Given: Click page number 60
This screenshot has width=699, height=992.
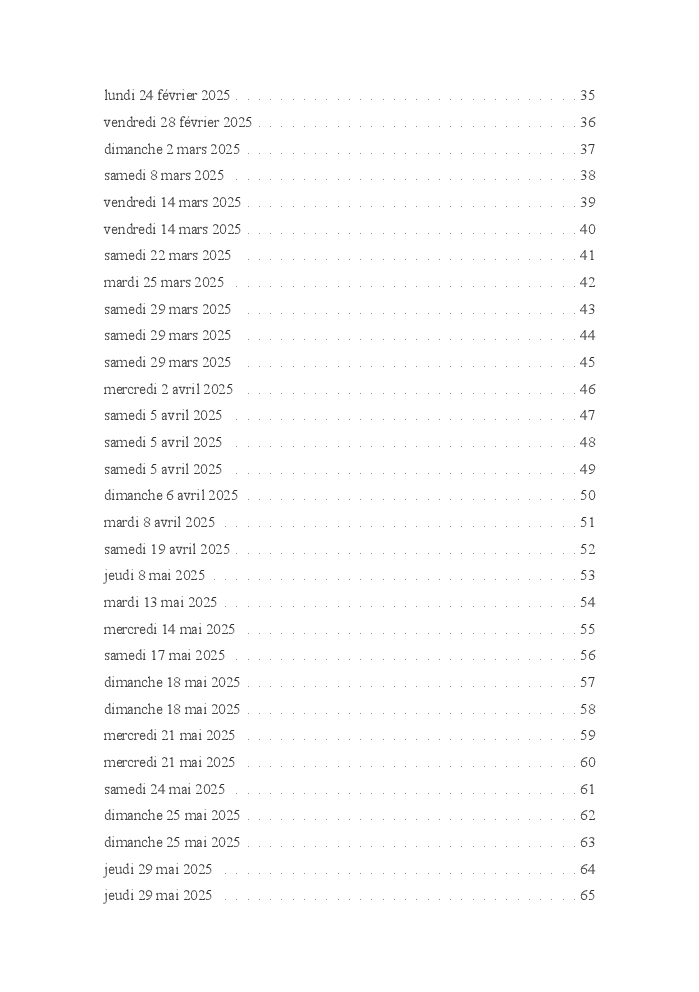Looking at the screenshot, I should [x=588, y=762].
